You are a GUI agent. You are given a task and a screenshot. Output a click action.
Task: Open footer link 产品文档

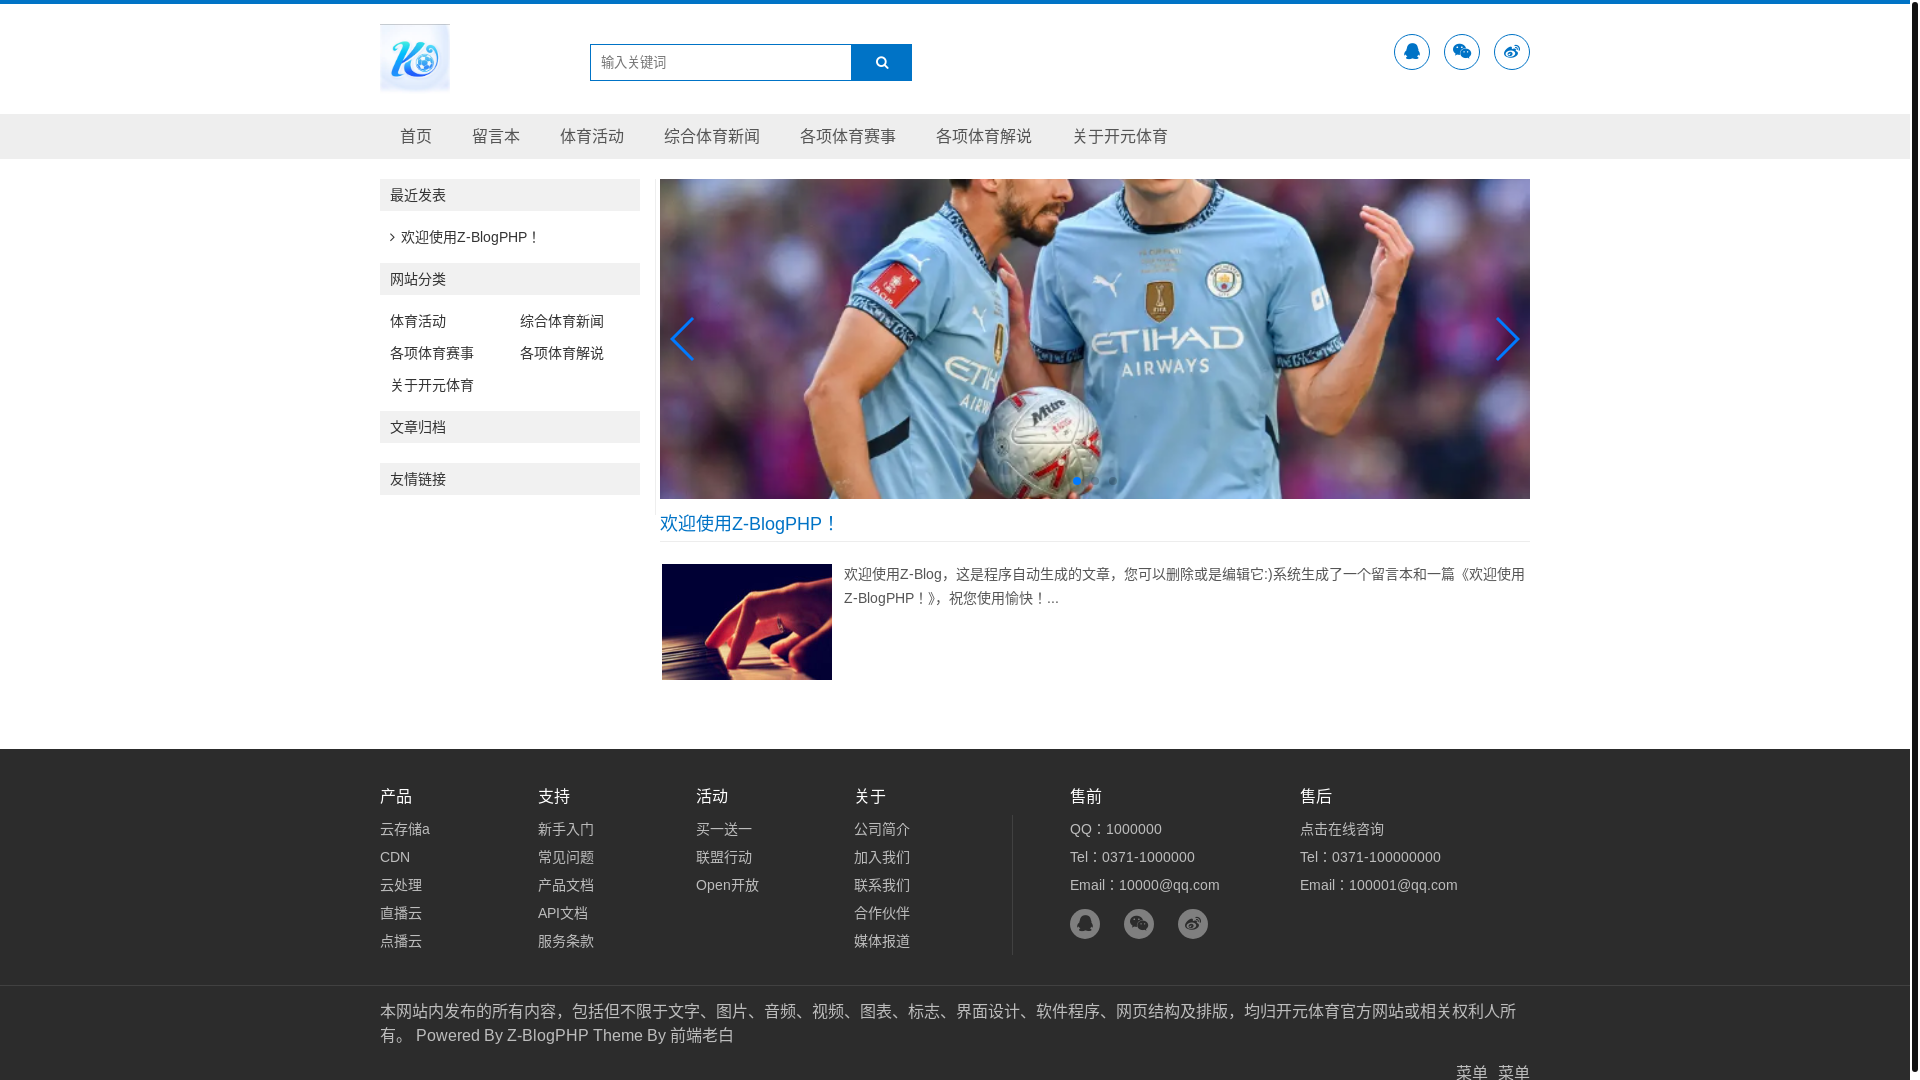pyautogui.click(x=566, y=885)
